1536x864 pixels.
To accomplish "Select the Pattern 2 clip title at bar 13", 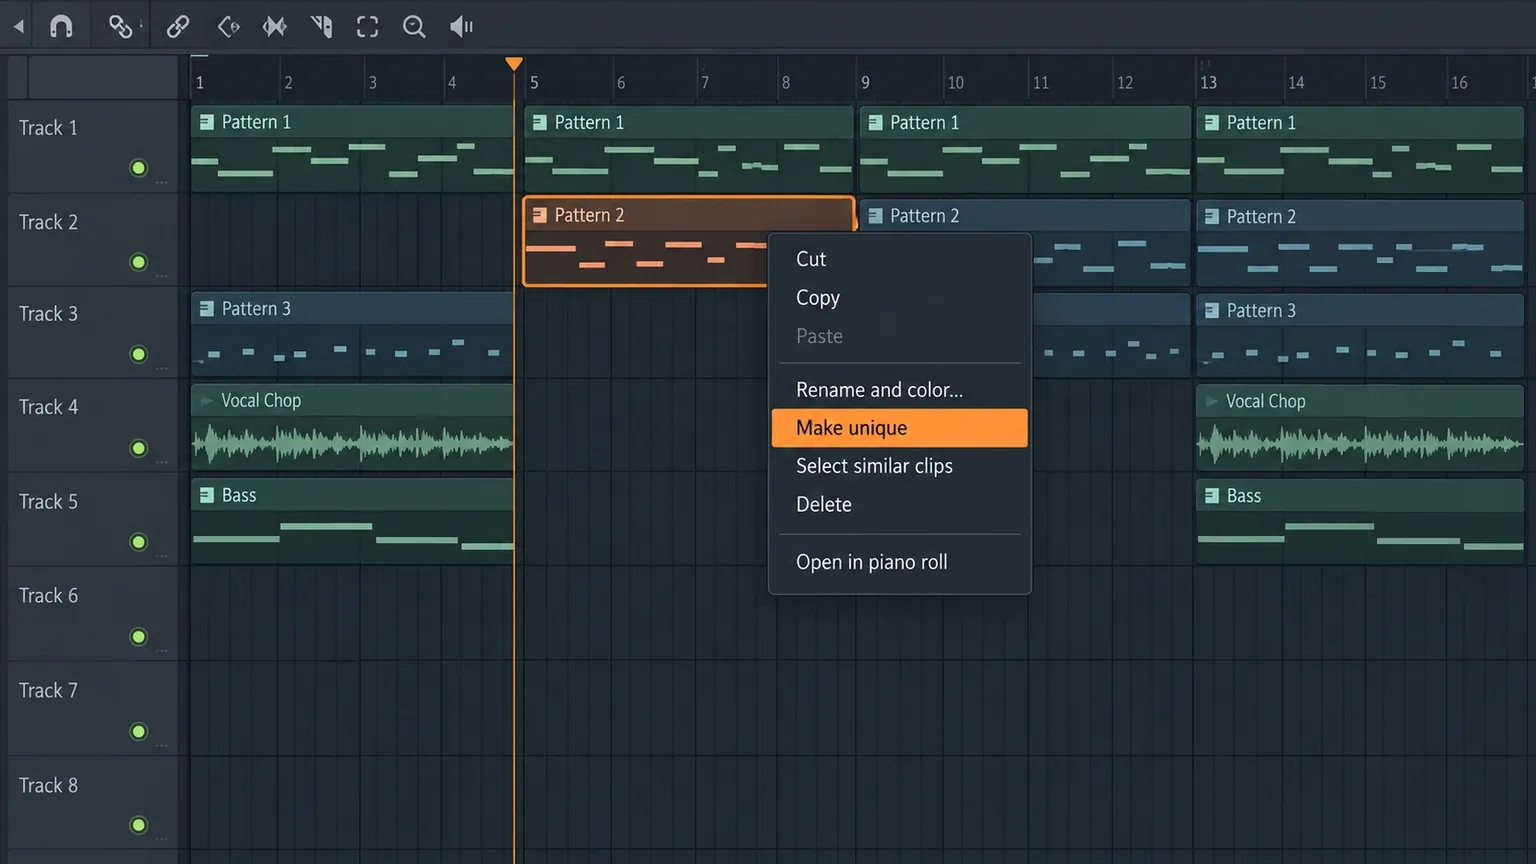I will (1261, 217).
